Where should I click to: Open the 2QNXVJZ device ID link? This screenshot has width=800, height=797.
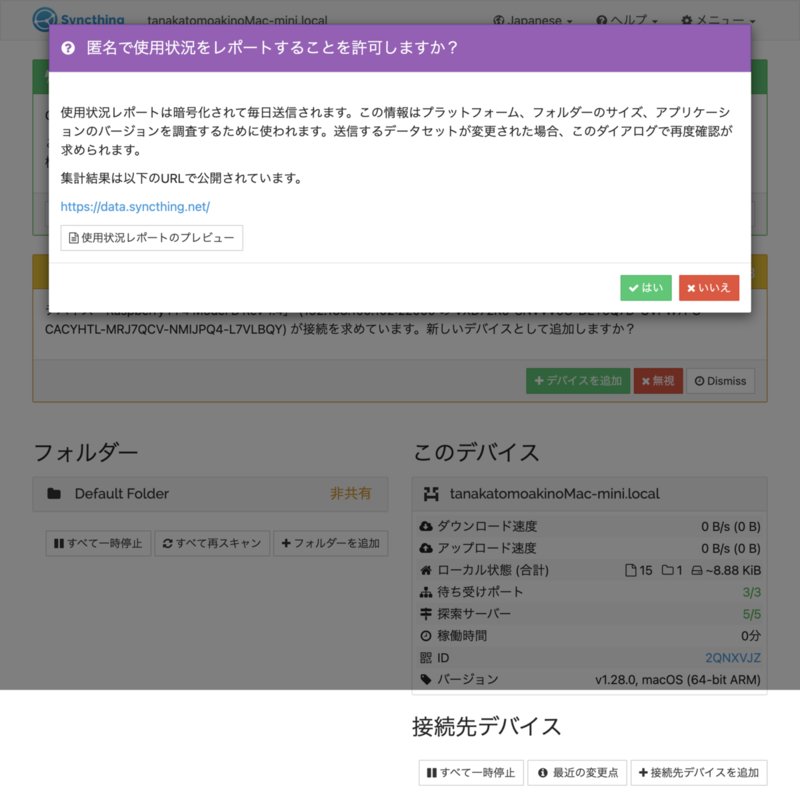[733, 658]
